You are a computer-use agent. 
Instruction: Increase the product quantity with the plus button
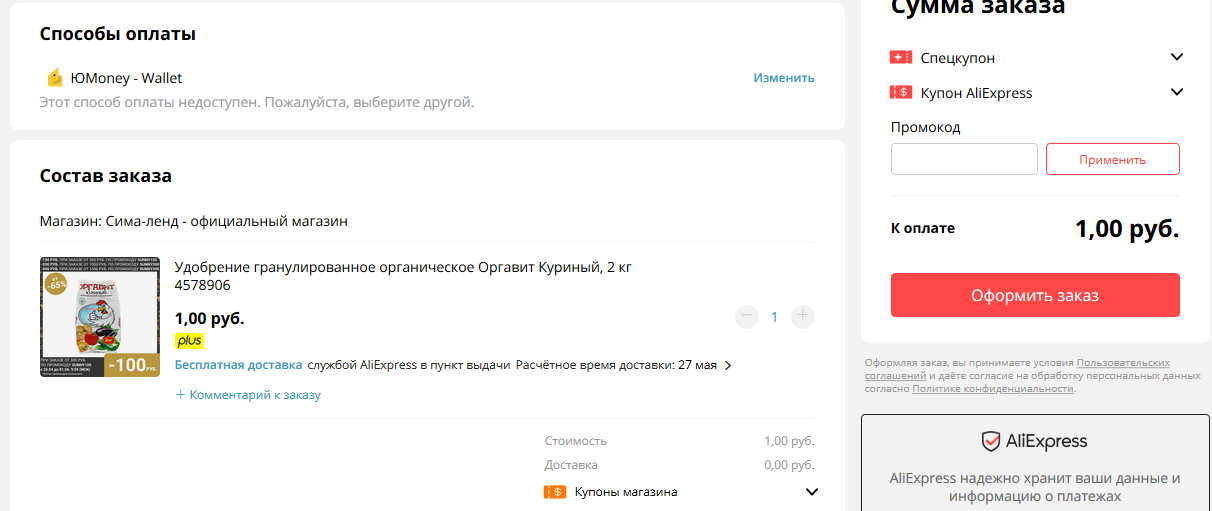tap(803, 317)
